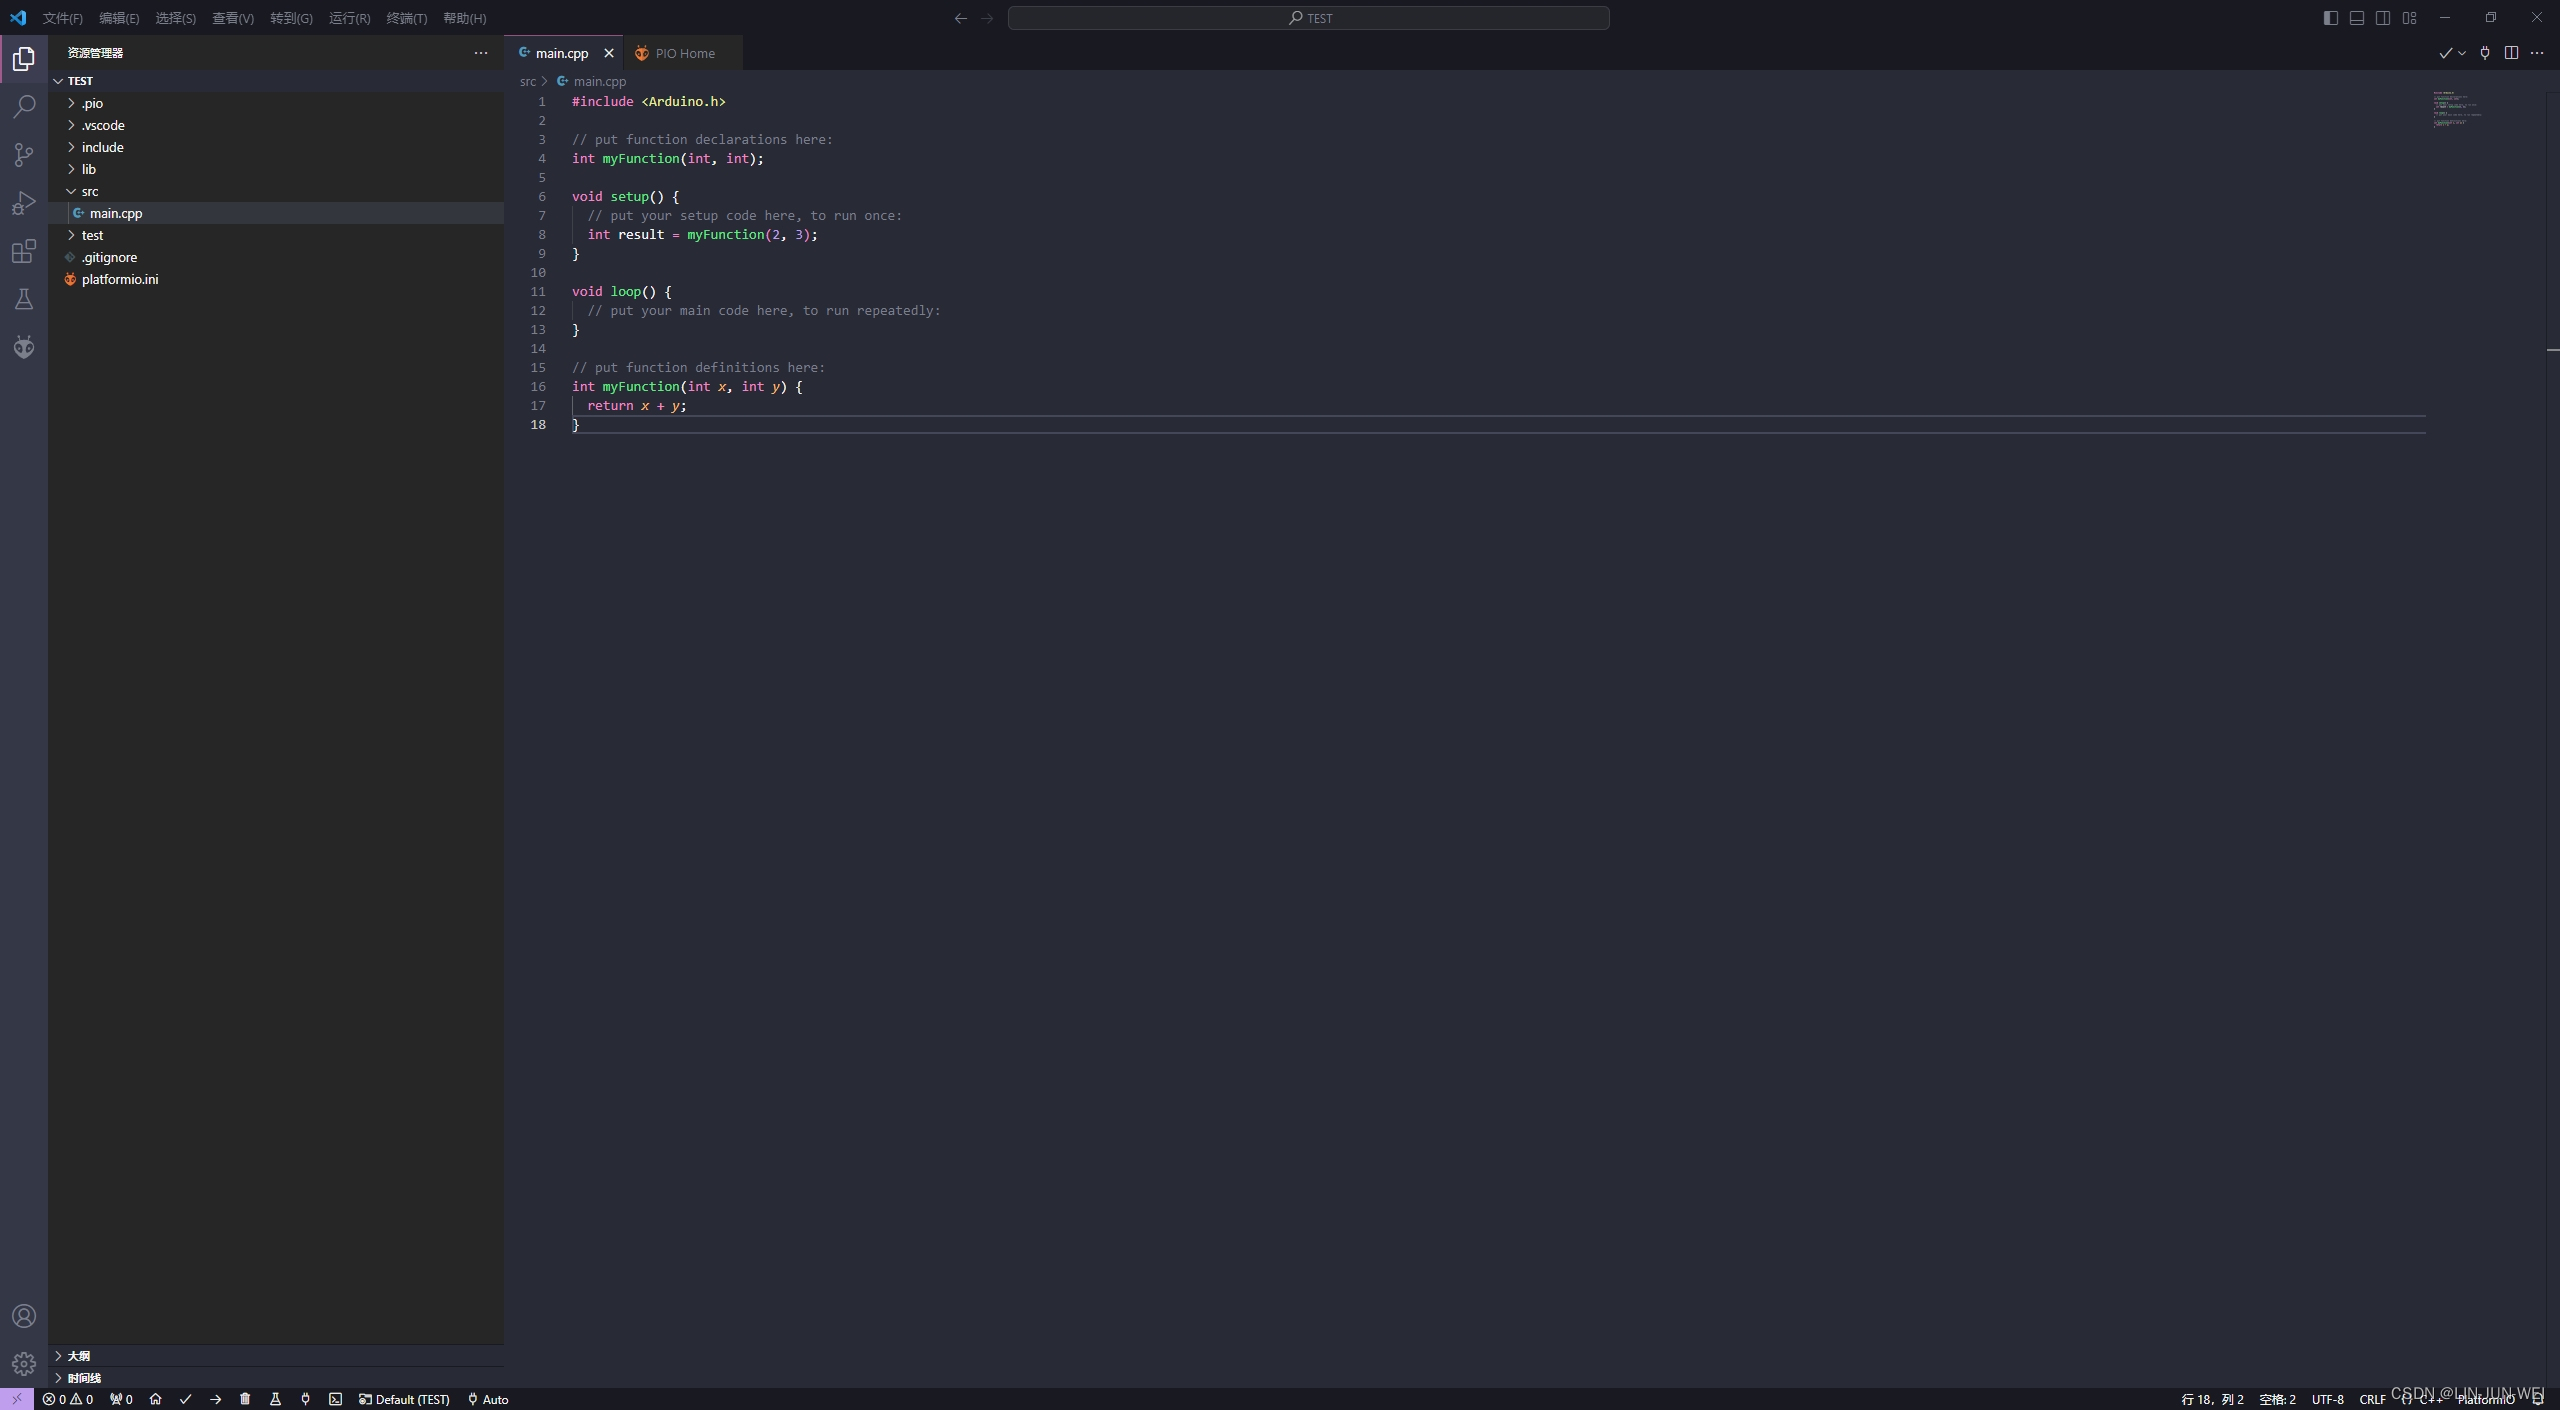
Task: Toggle primary side bar visibility
Action: 2330,18
